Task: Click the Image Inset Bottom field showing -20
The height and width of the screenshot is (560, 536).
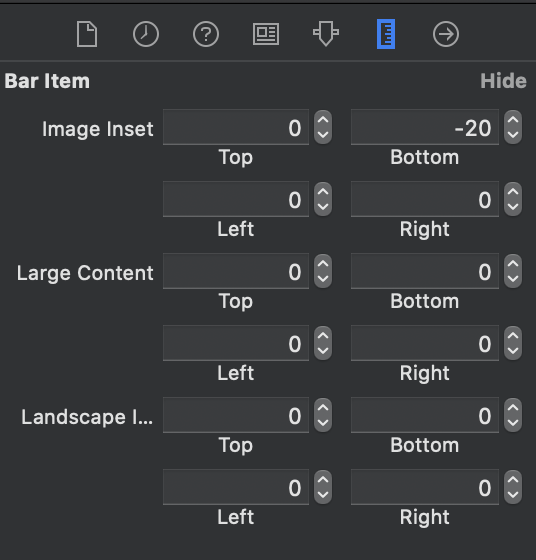Action: coord(425,128)
